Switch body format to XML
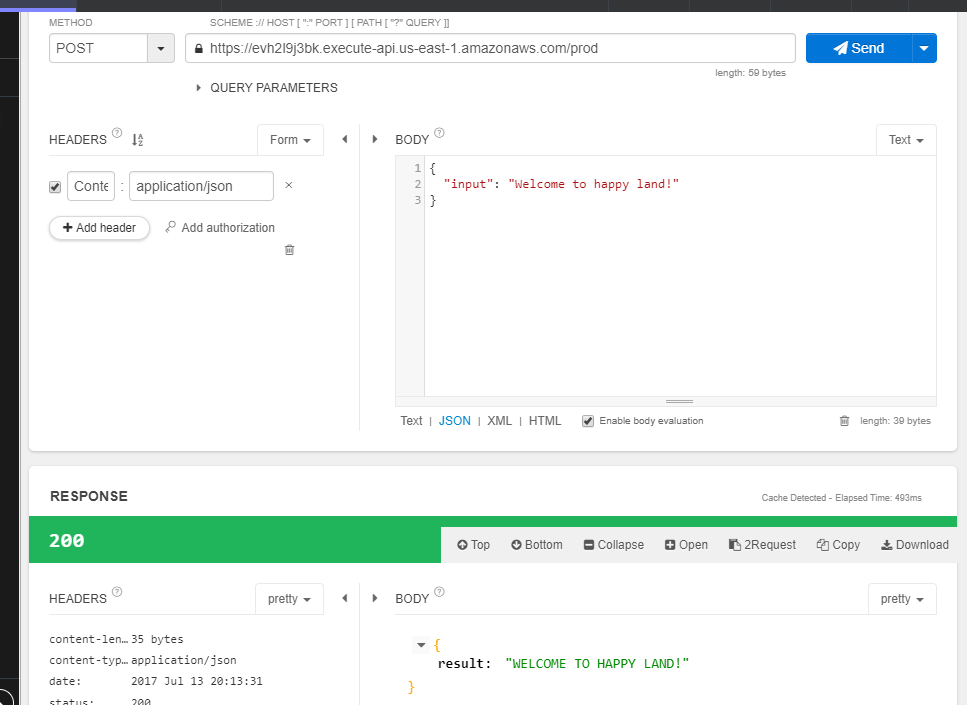Viewport: 967px width, 705px height. 499,421
